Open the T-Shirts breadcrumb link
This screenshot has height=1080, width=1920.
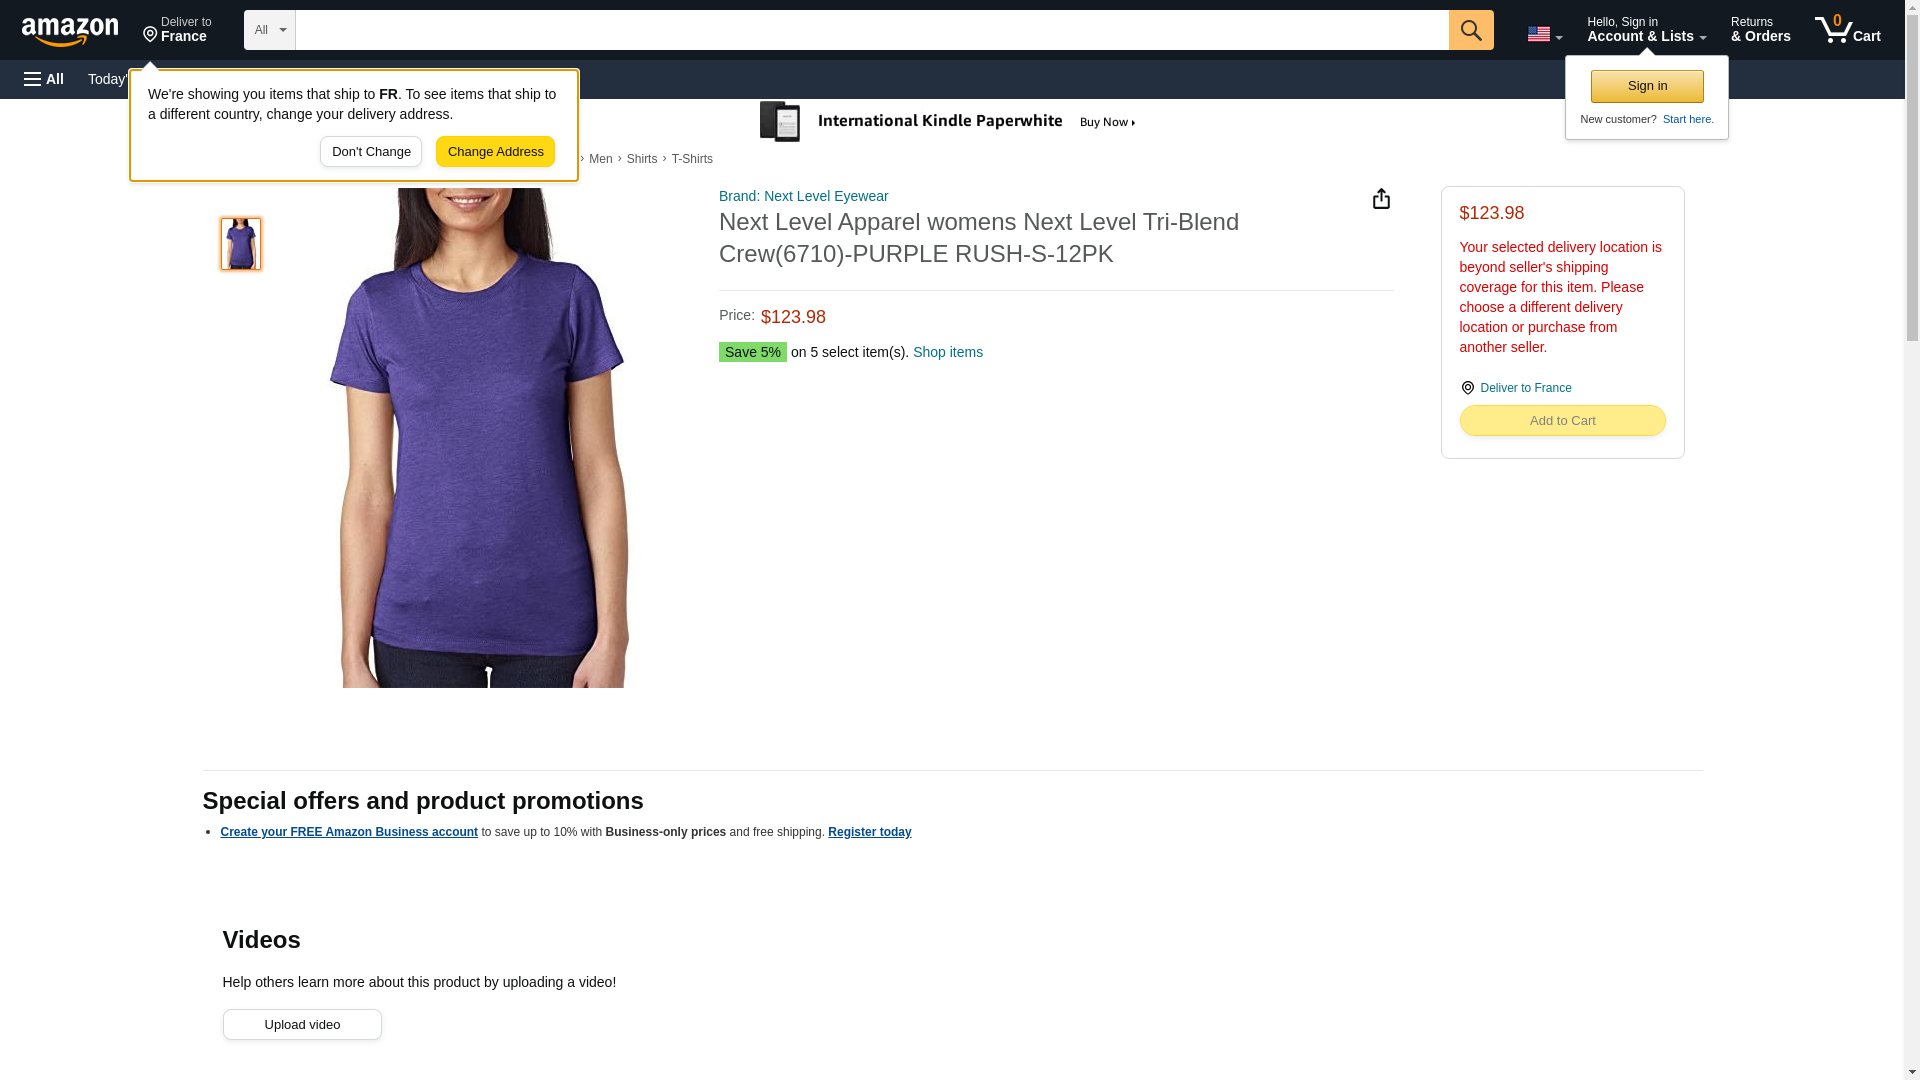point(692,159)
